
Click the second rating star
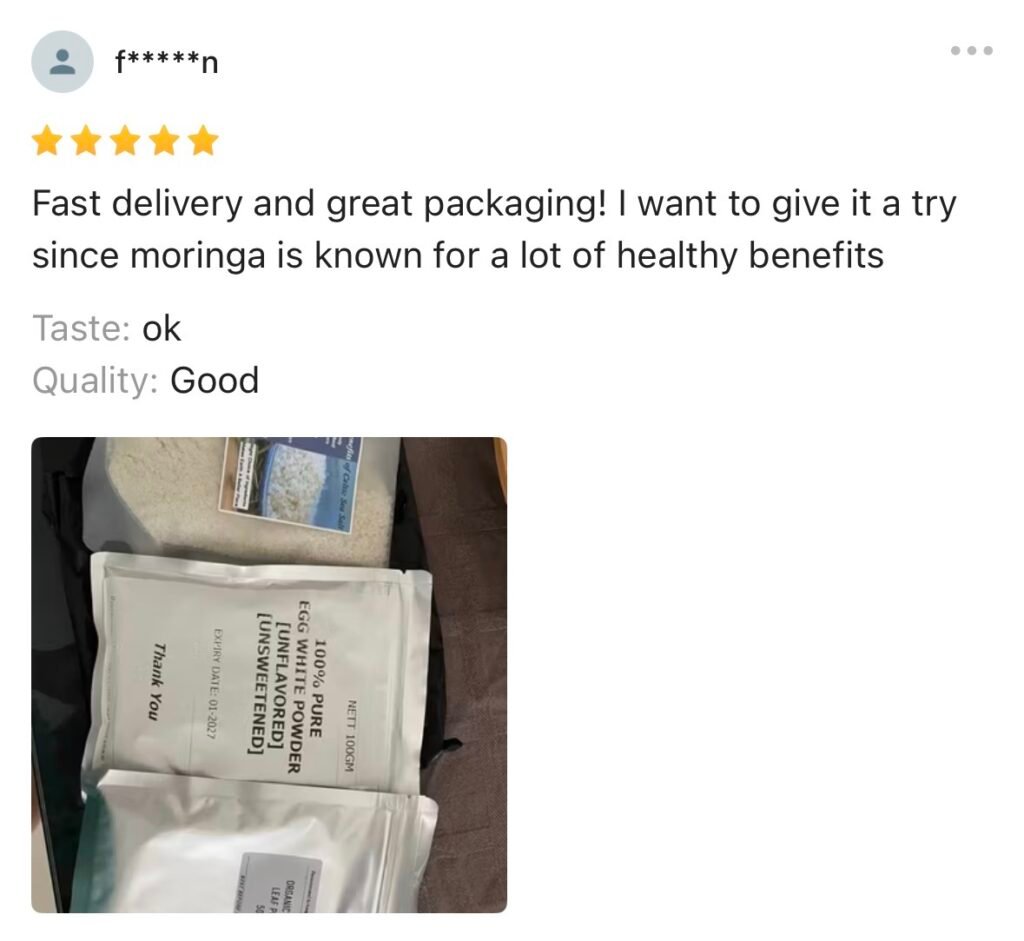[86, 140]
